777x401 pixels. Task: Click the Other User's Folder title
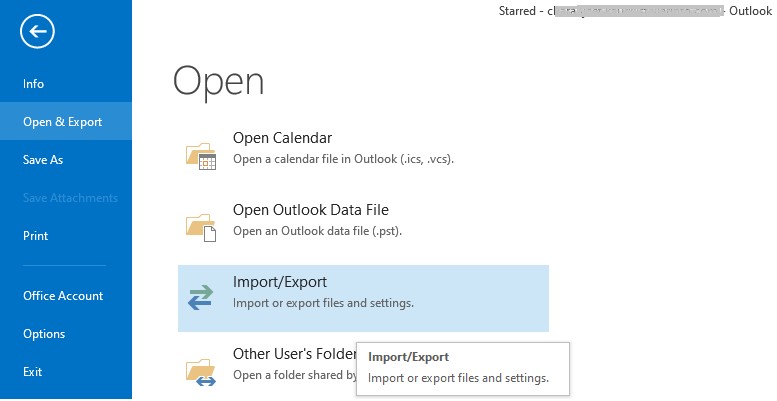pos(294,354)
